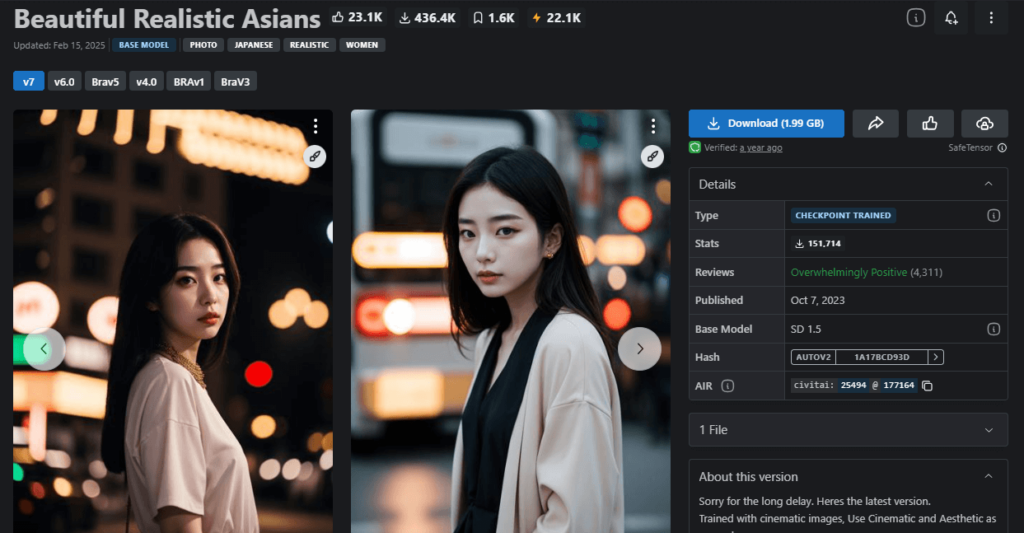Open the three-dot menu on left image
This screenshot has width=1024, height=533.
(315, 126)
